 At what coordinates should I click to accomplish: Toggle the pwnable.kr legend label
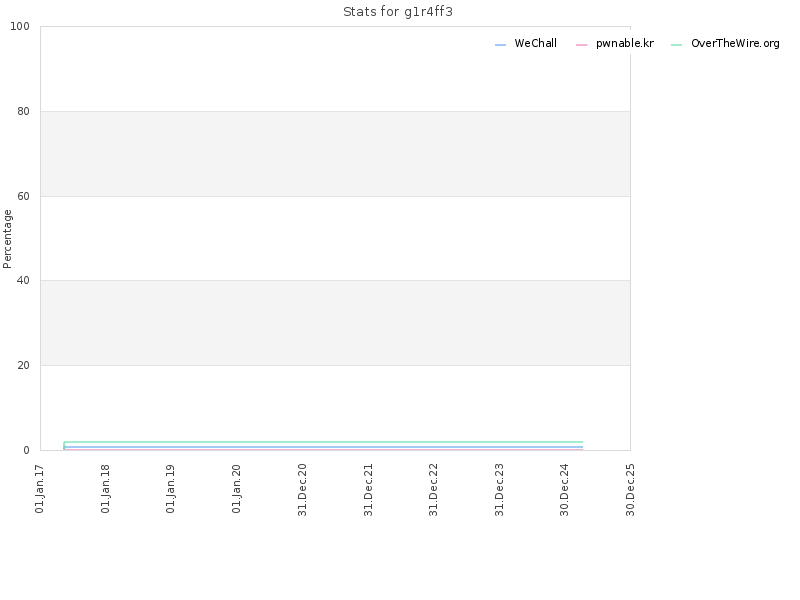click(624, 43)
